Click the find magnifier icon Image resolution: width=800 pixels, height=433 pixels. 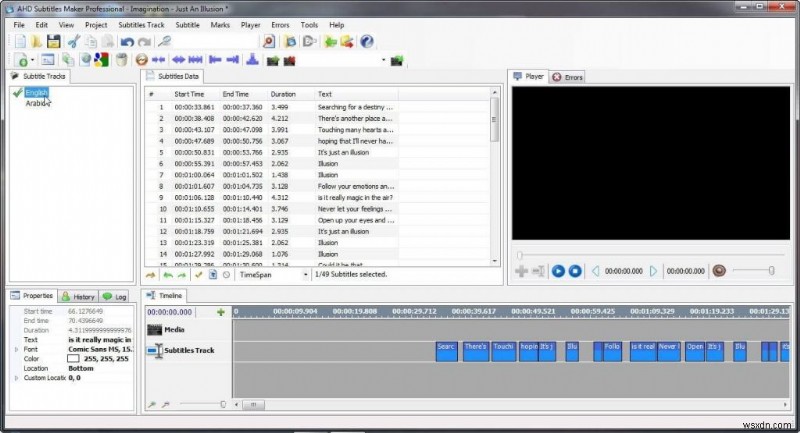pos(165,42)
